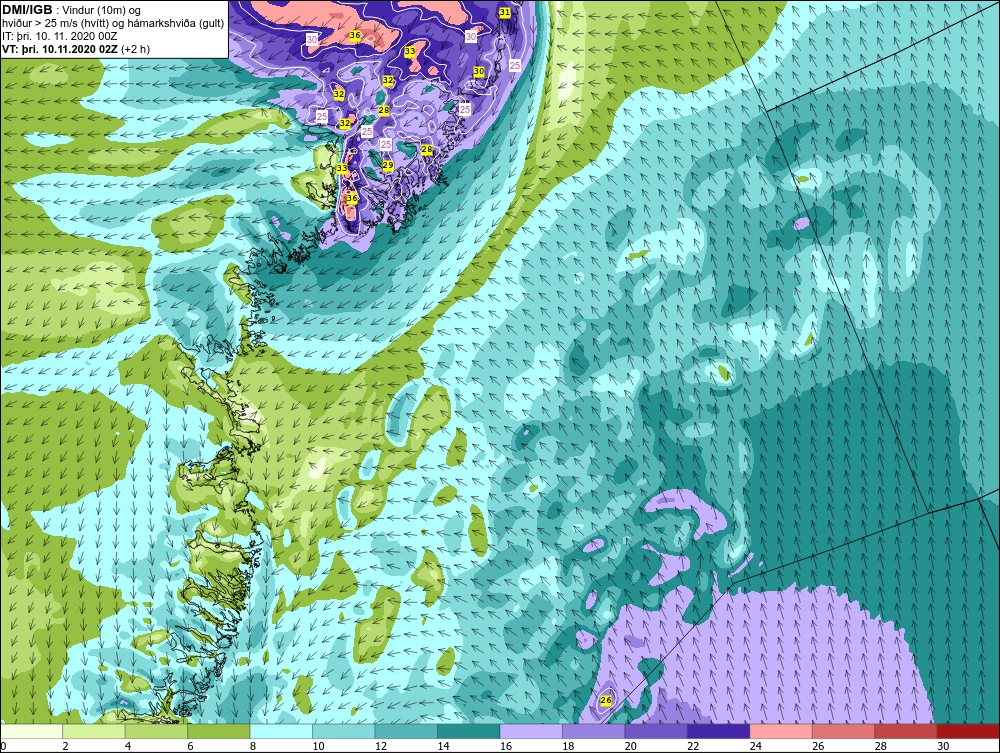Click legend scale number 0
The width and height of the screenshot is (1000, 753).
click(x=3, y=746)
